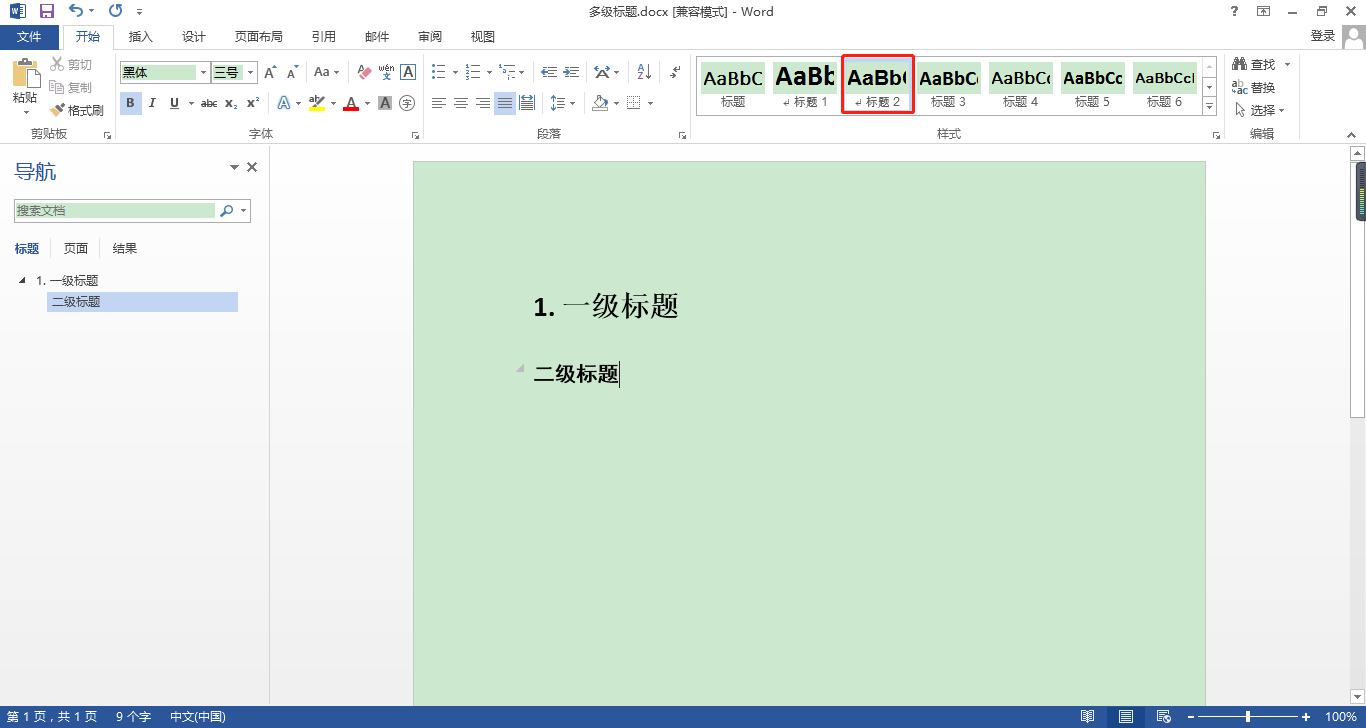This screenshot has height=728, width=1366.
Task: Increase paragraph indent
Action: click(x=571, y=72)
